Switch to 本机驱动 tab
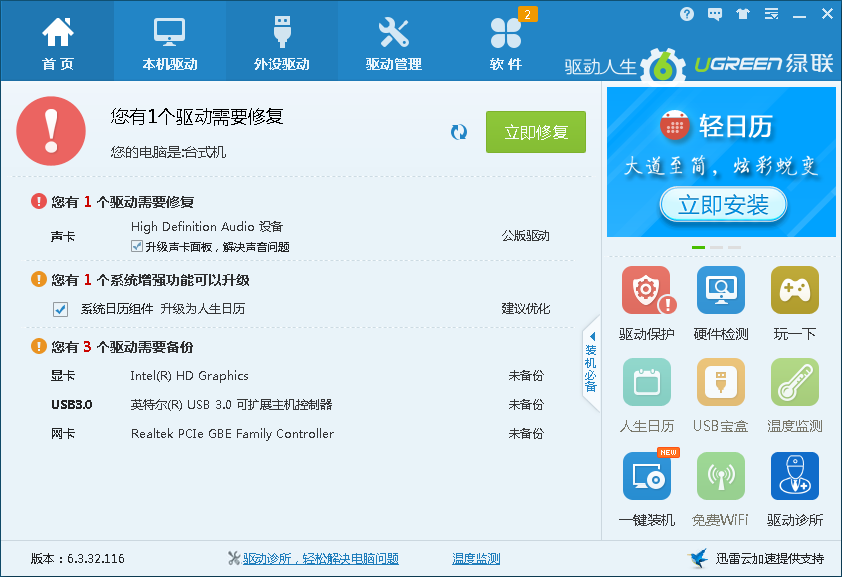Image resolution: width=842 pixels, height=577 pixels. (x=170, y=42)
